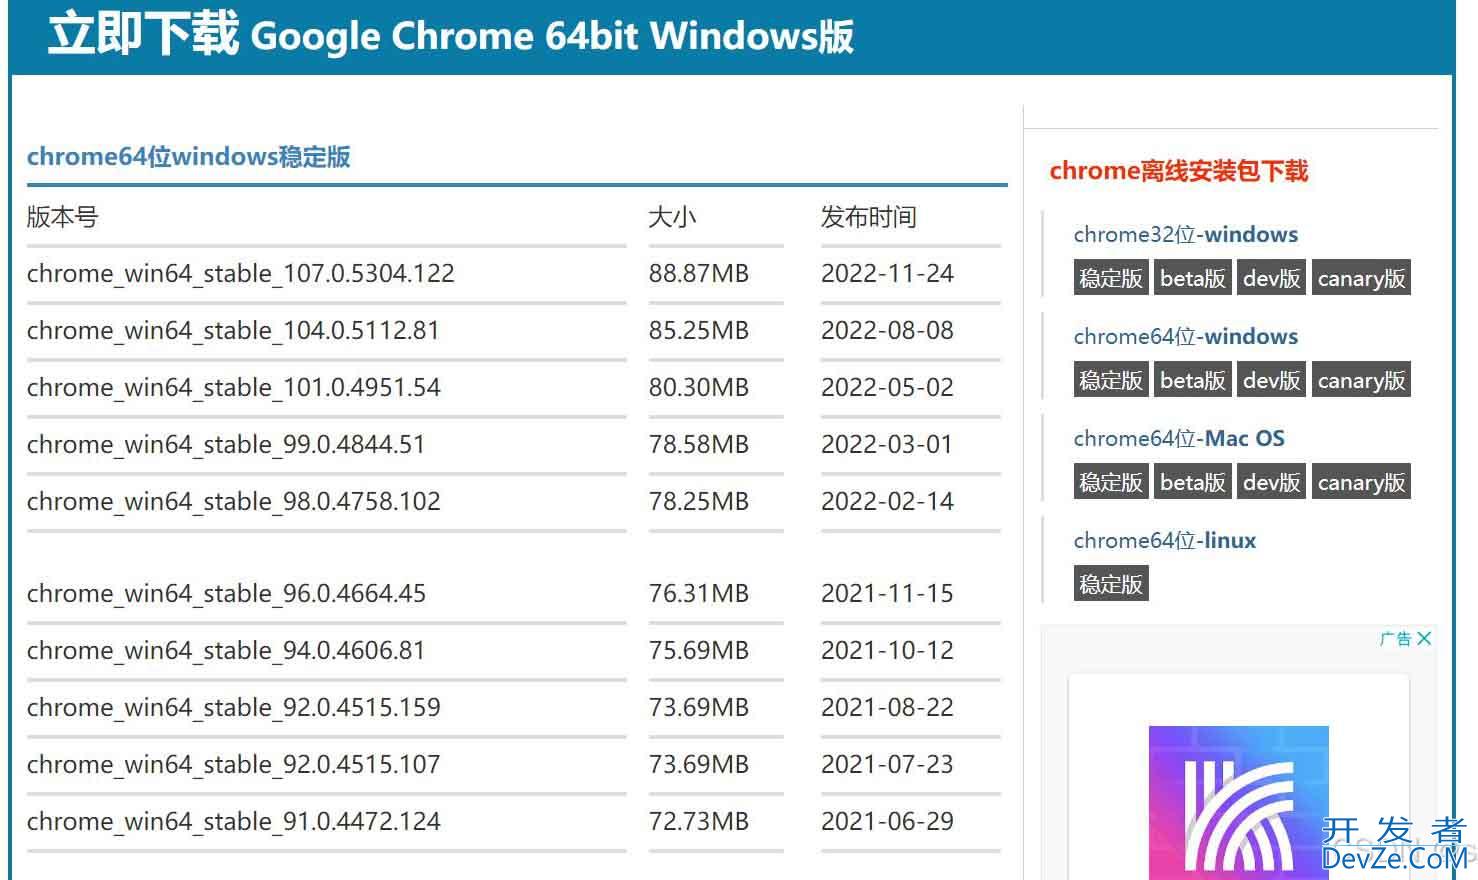Image resolution: width=1478 pixels, height=880 pixels.
Task: Choose chrome_win64_stable_92.0.4515.107 download
Action: tap(234, 764)
